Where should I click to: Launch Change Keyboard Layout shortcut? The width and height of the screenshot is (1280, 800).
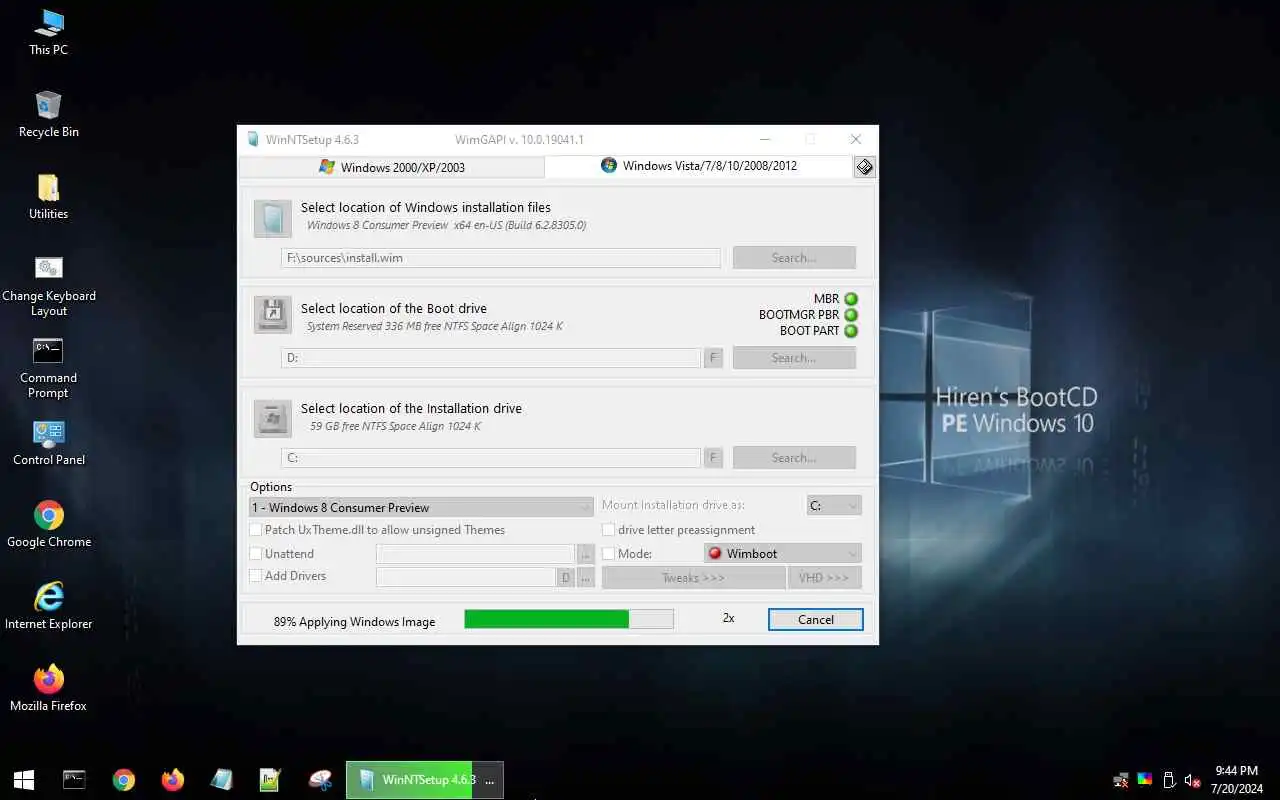48,286
